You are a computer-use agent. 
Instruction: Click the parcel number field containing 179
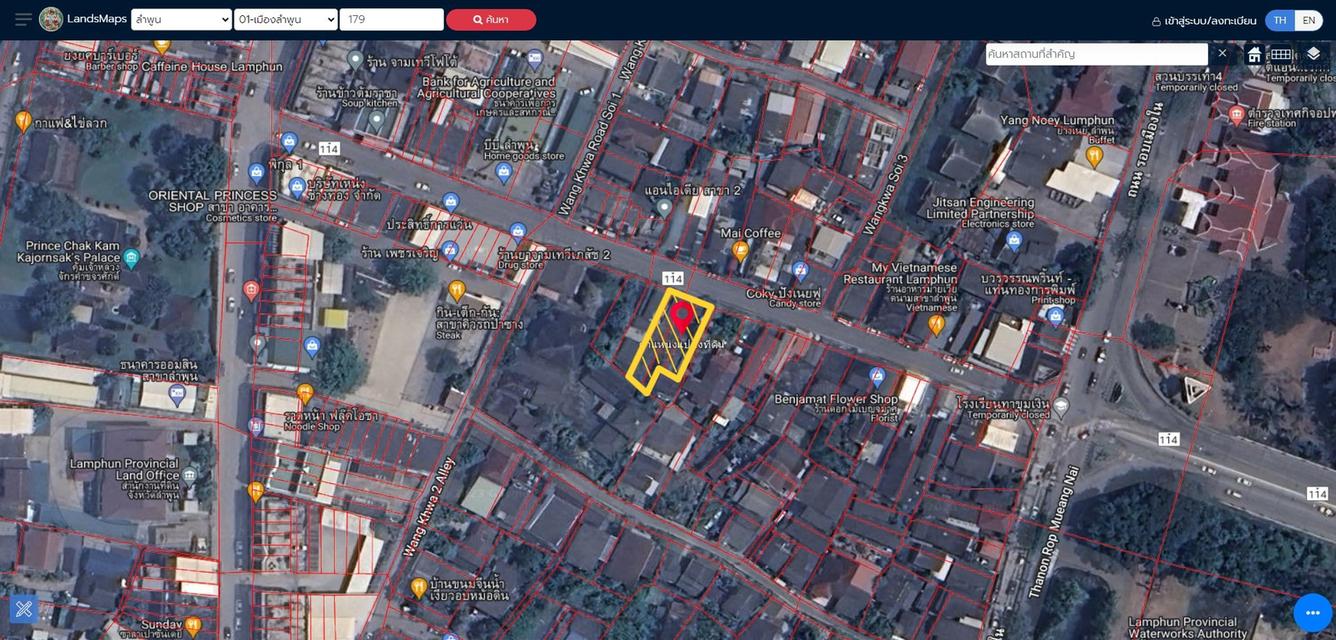(391, 19)
